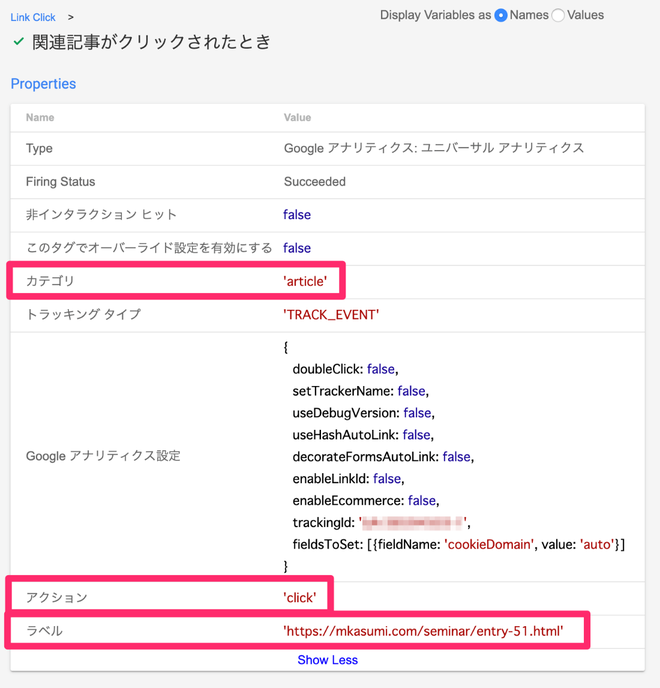
Task: Click the Properties section heading
Action: [43, 84]
